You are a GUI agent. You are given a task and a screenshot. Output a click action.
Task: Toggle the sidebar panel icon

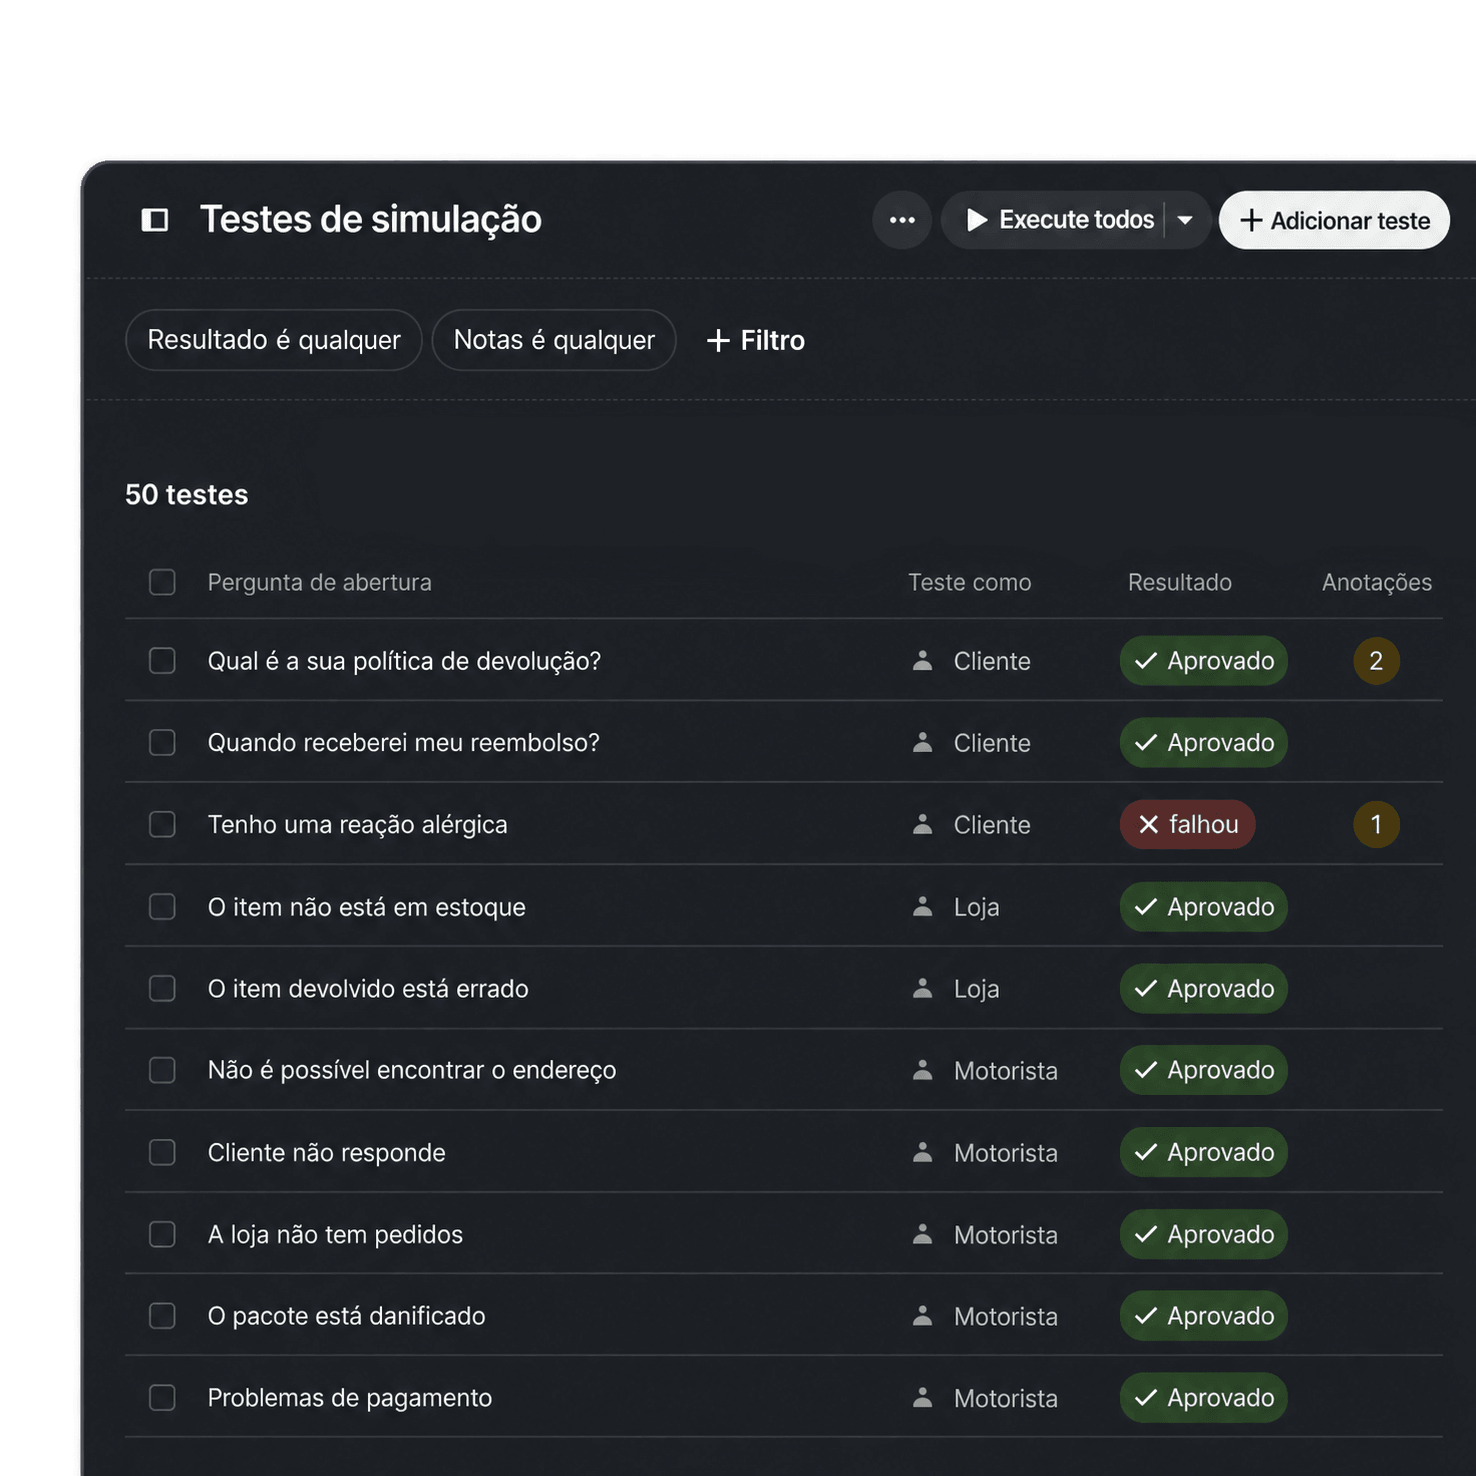coord(155,220)
